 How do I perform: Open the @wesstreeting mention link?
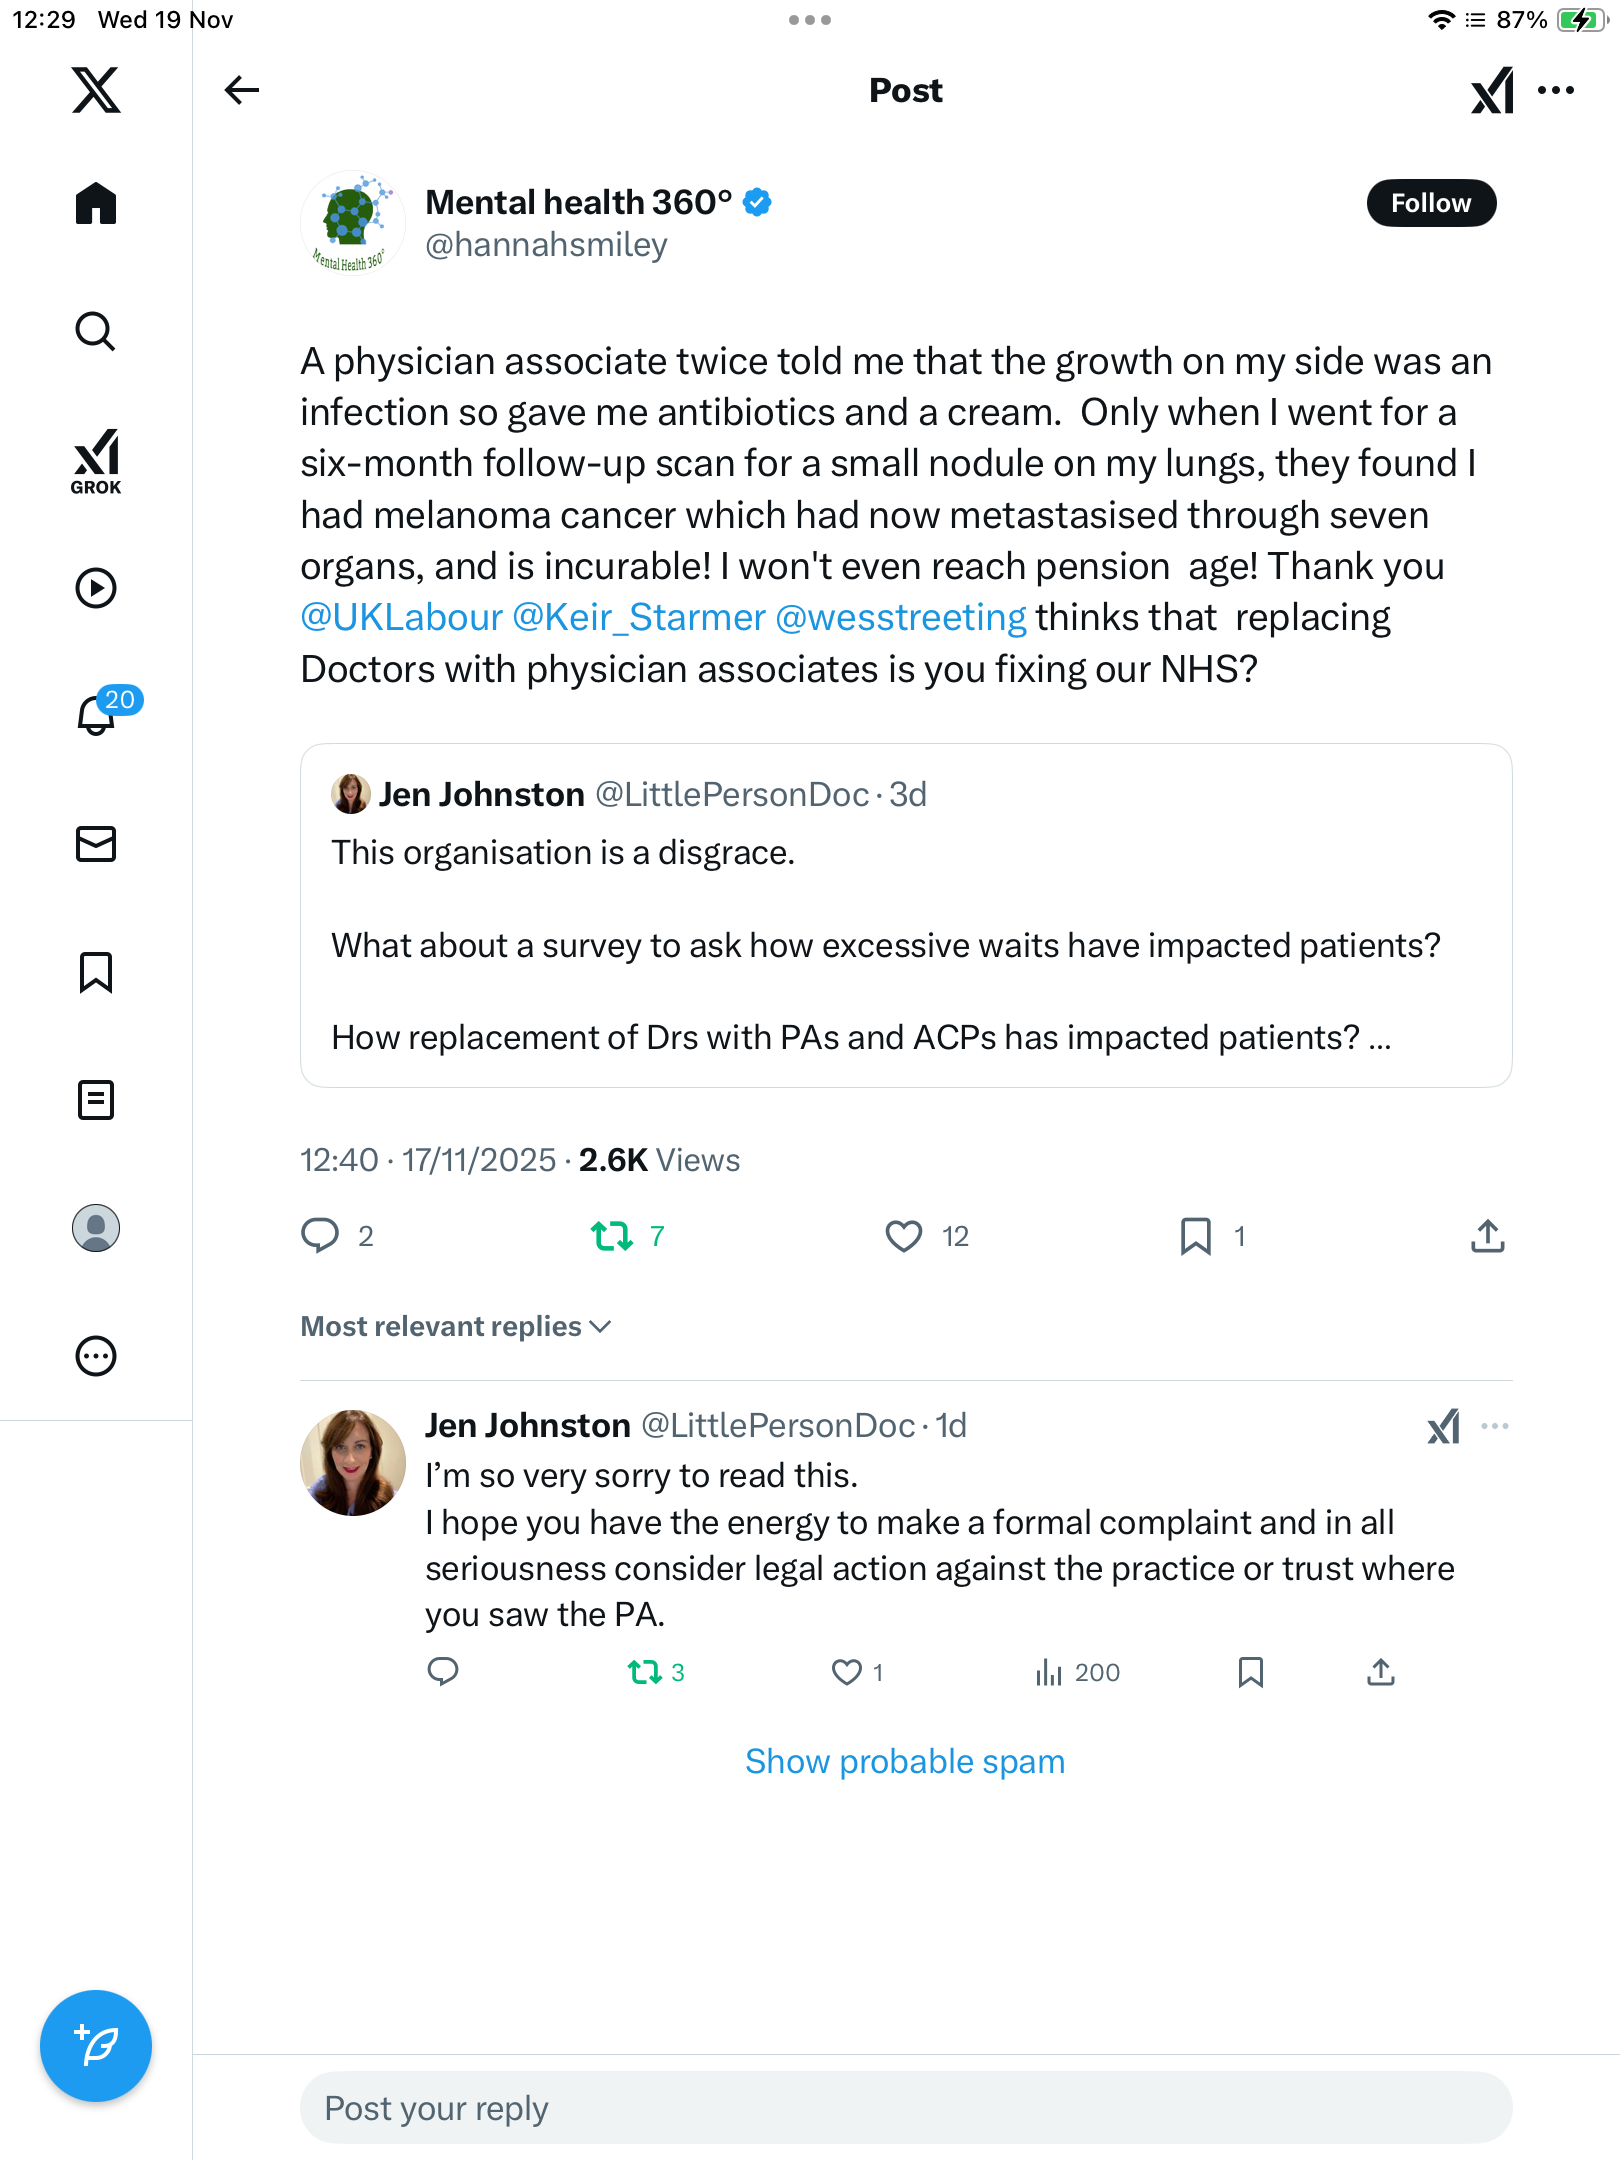coord(900,618)
